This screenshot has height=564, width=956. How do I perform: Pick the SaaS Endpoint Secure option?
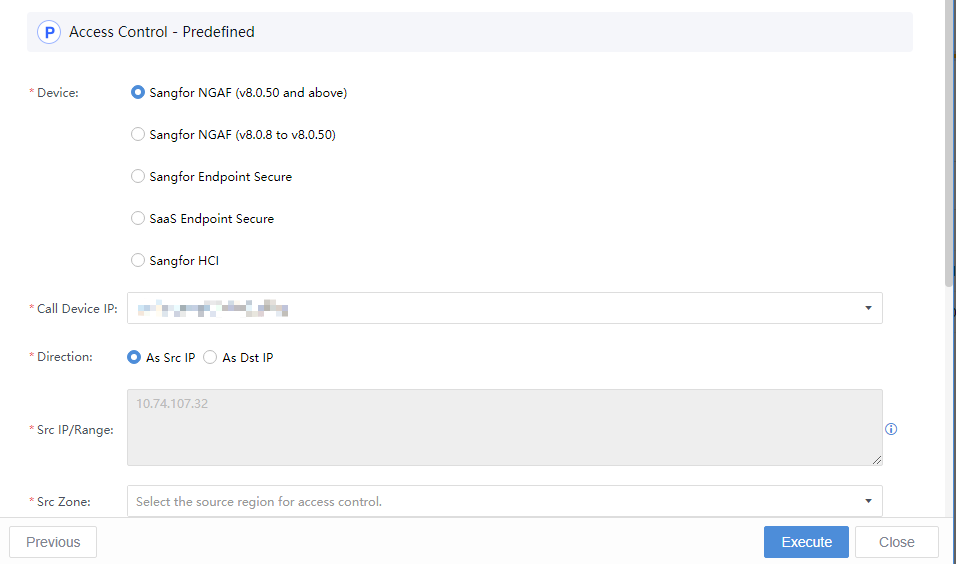pos(139,219)
